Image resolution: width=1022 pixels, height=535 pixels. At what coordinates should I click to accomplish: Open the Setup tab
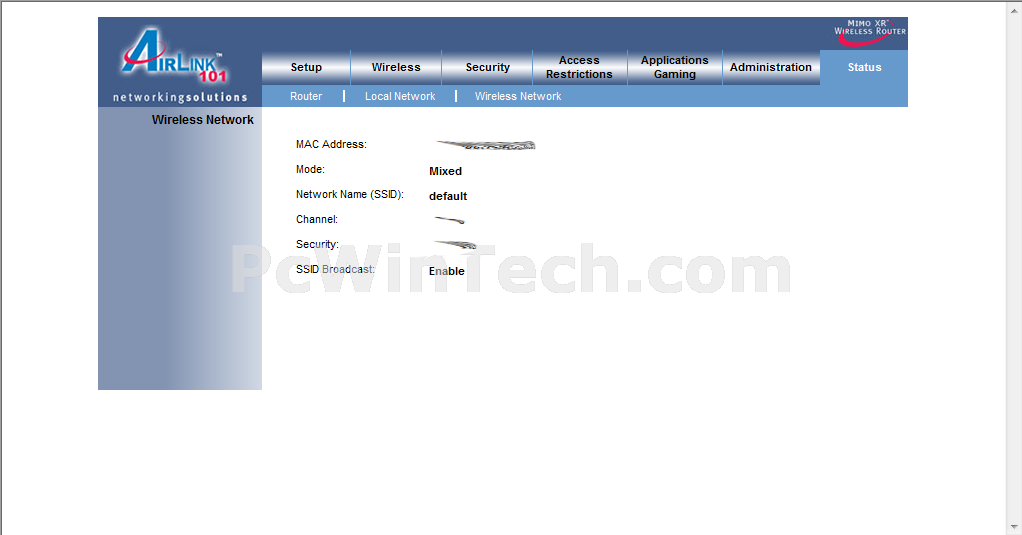coord(306,67)
